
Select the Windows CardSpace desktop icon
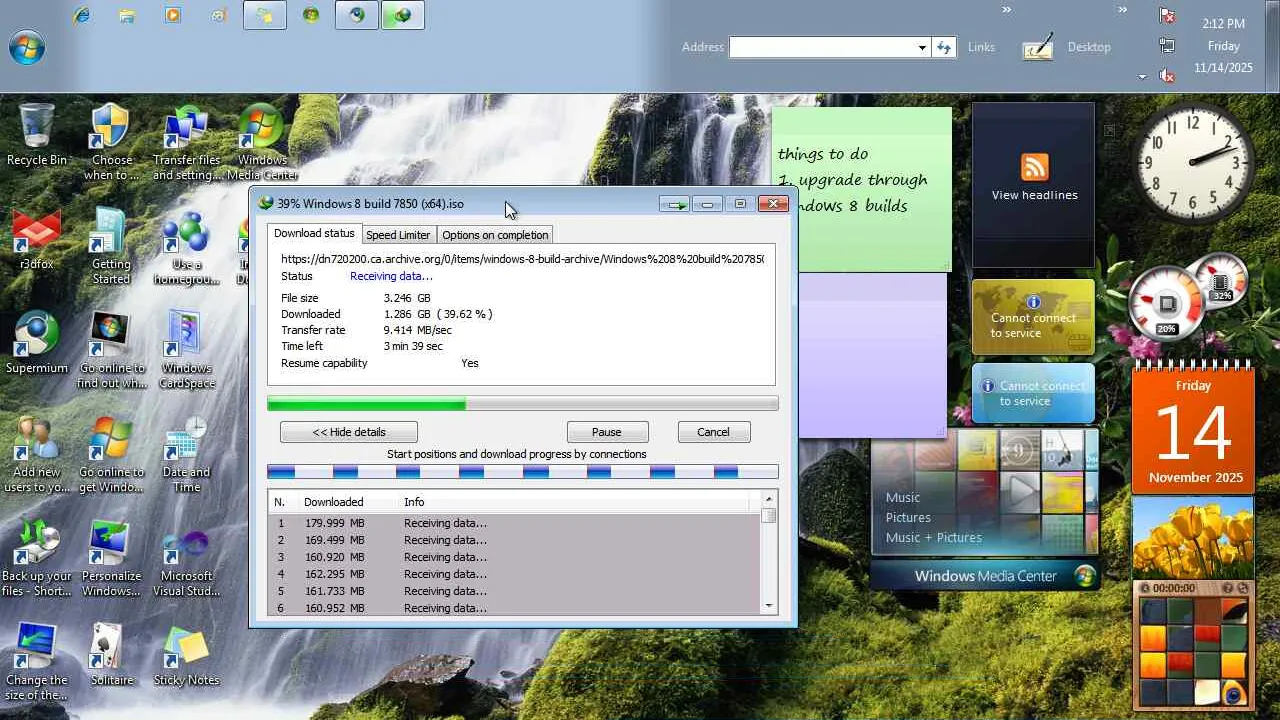click(187, 350)
